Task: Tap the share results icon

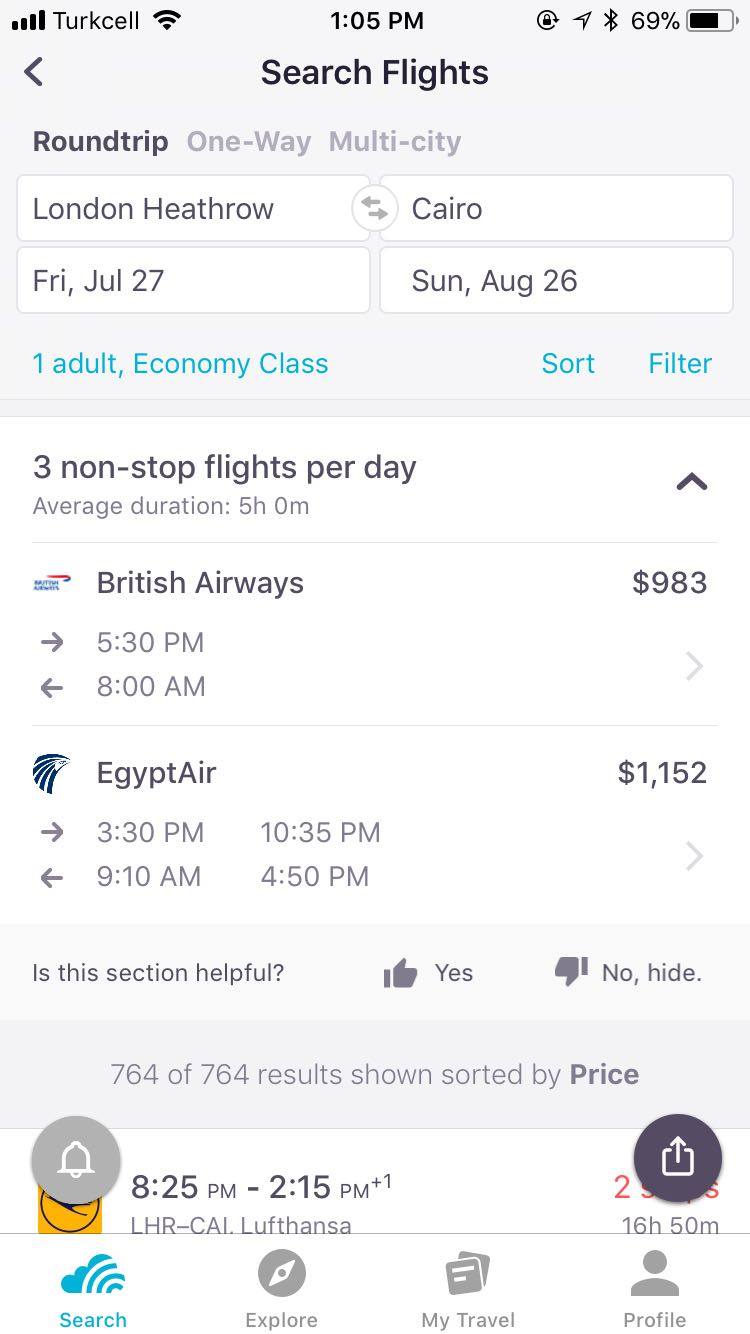Action: point(677,1158)
